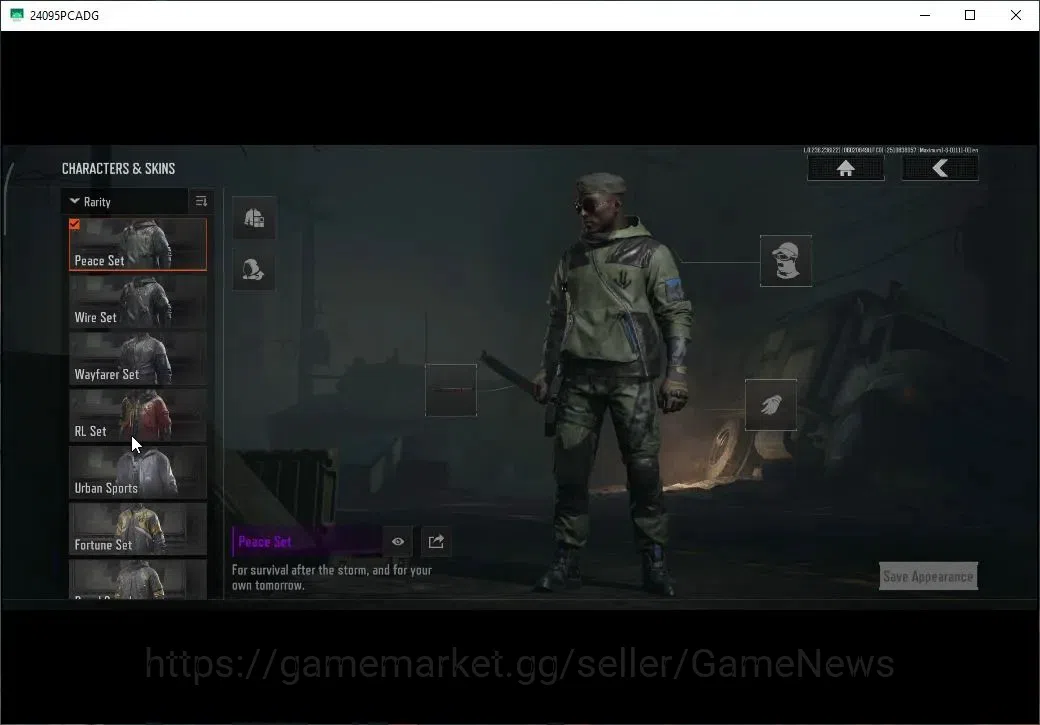Screen dimensions: 1040x725
Task: Open the outfit sets category icon
Action: tap(254, 218)
